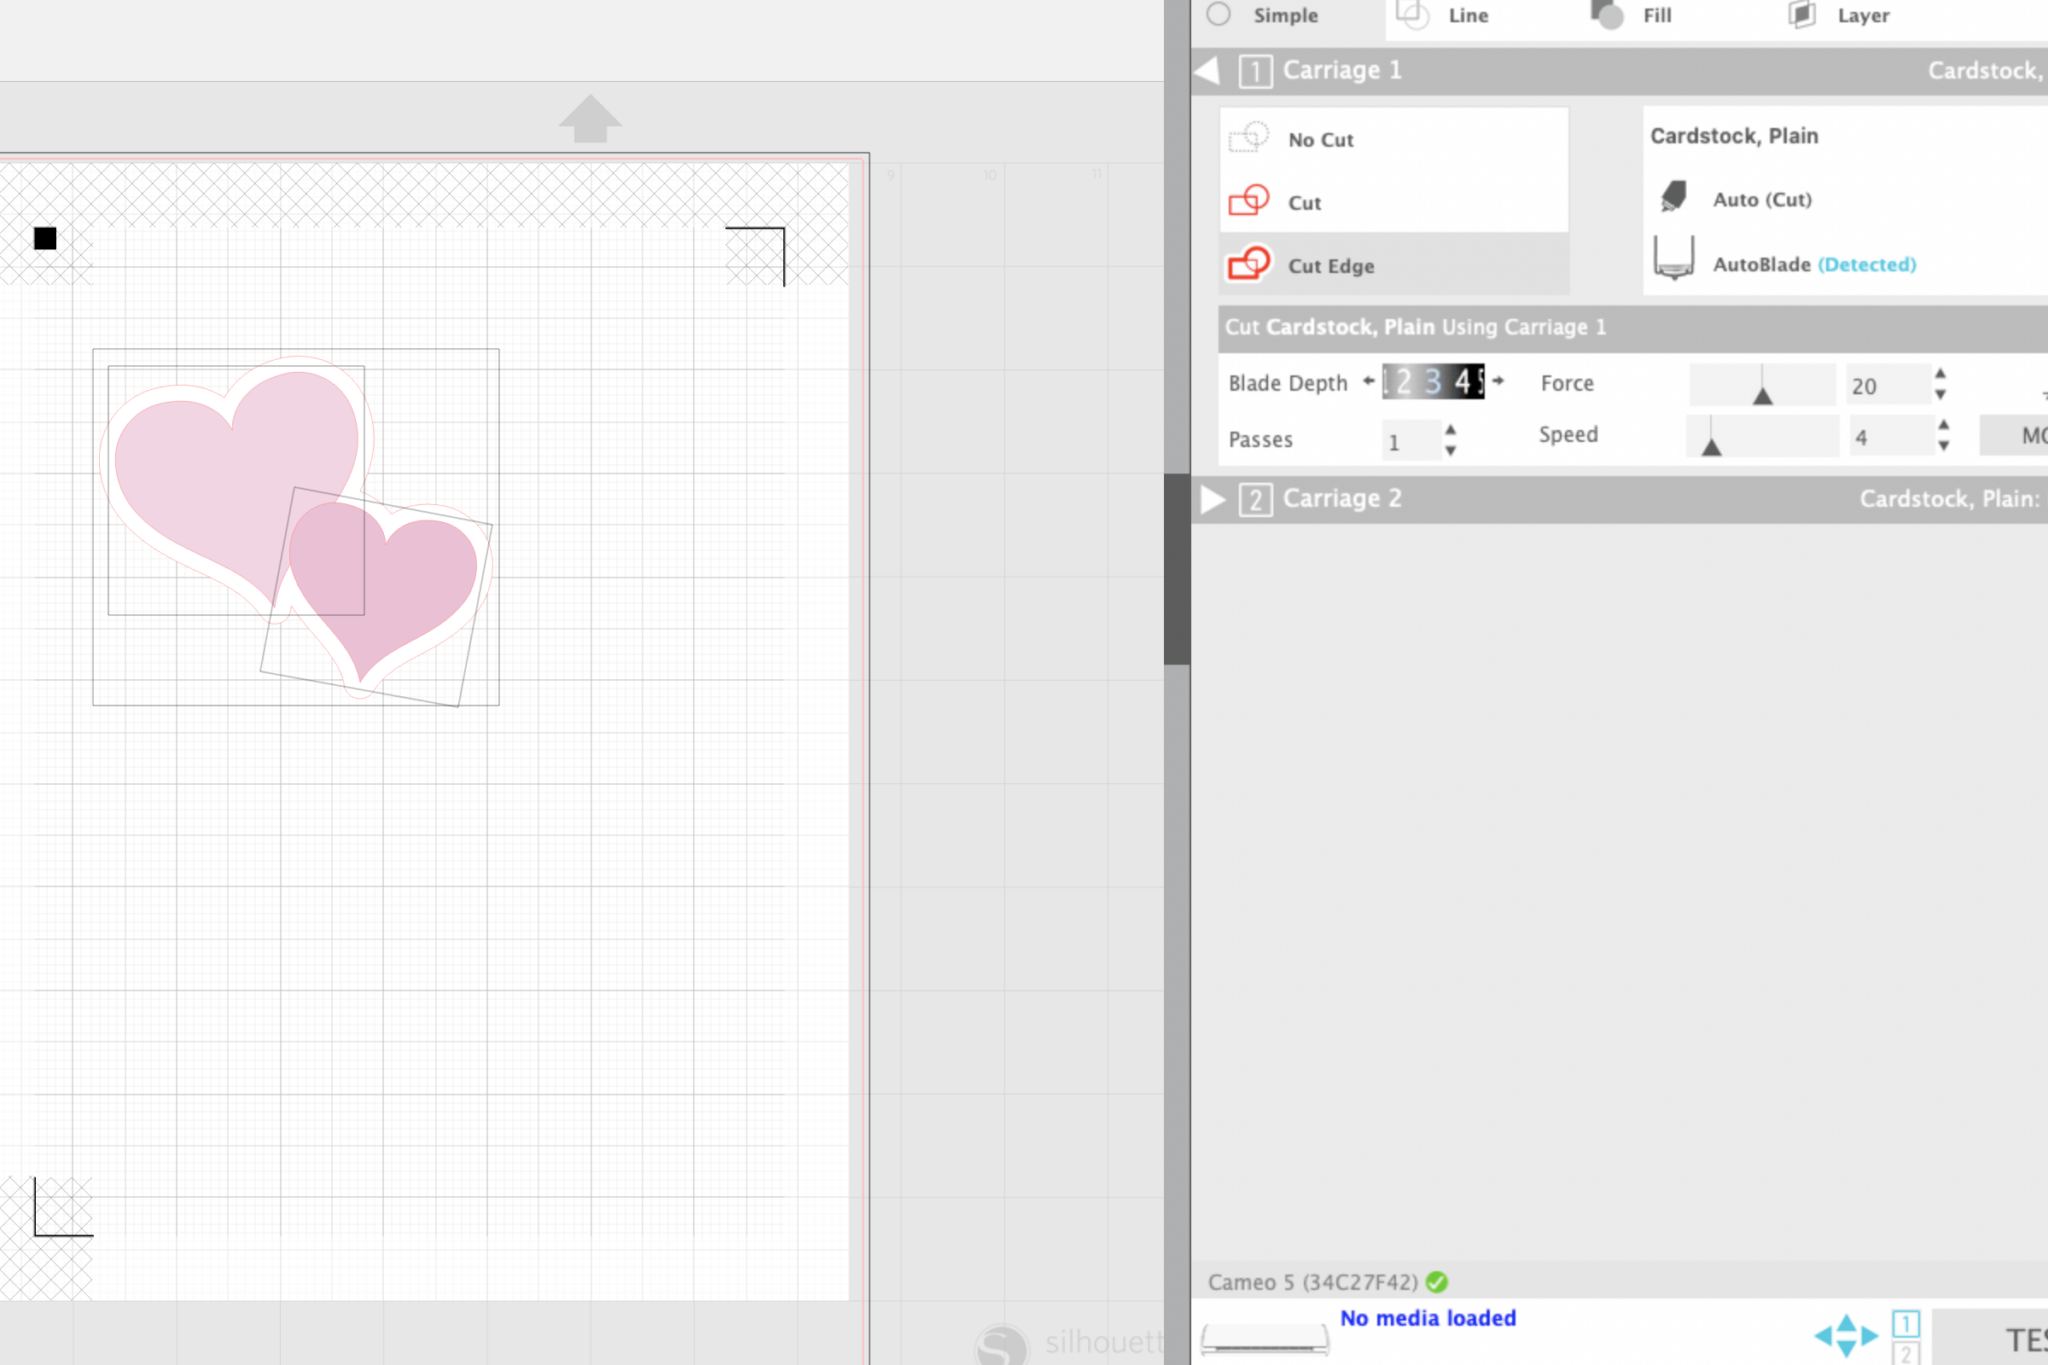Choose the Cut option icon
The width and height of the screenshot is (2048, 1365).
1248,201
